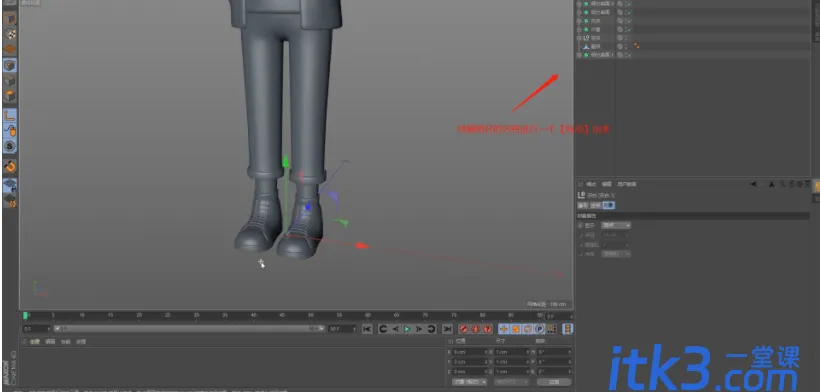
Task: Click orange tag on Null's child row
Action: click(x=636, y=46)
